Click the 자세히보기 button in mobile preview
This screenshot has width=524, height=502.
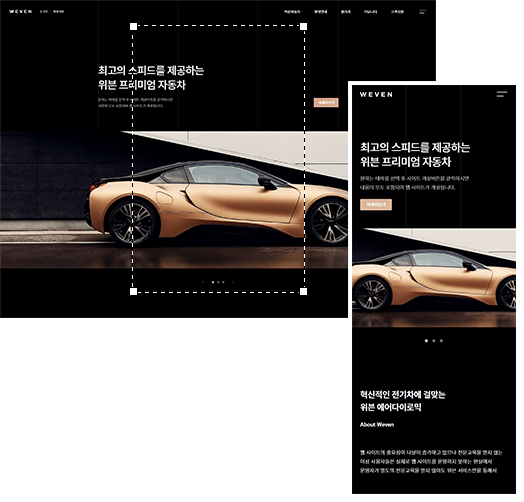coord(376,205)
